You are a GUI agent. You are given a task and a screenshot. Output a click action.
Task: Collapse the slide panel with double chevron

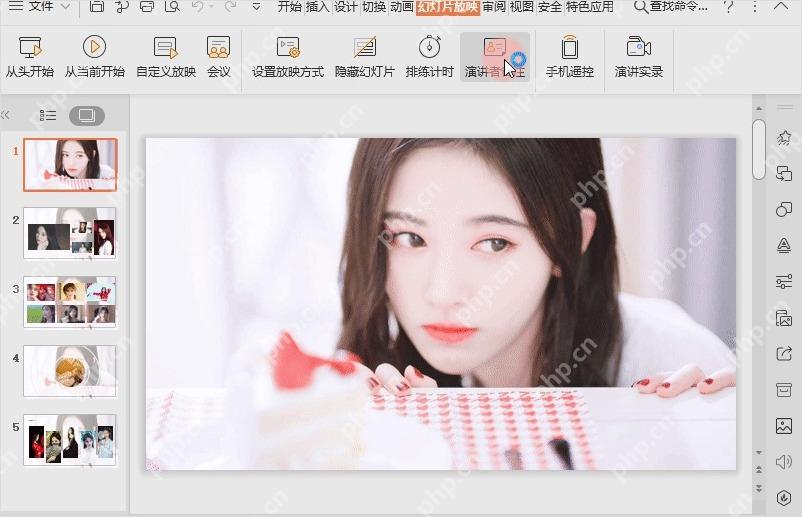coord(6,115)
